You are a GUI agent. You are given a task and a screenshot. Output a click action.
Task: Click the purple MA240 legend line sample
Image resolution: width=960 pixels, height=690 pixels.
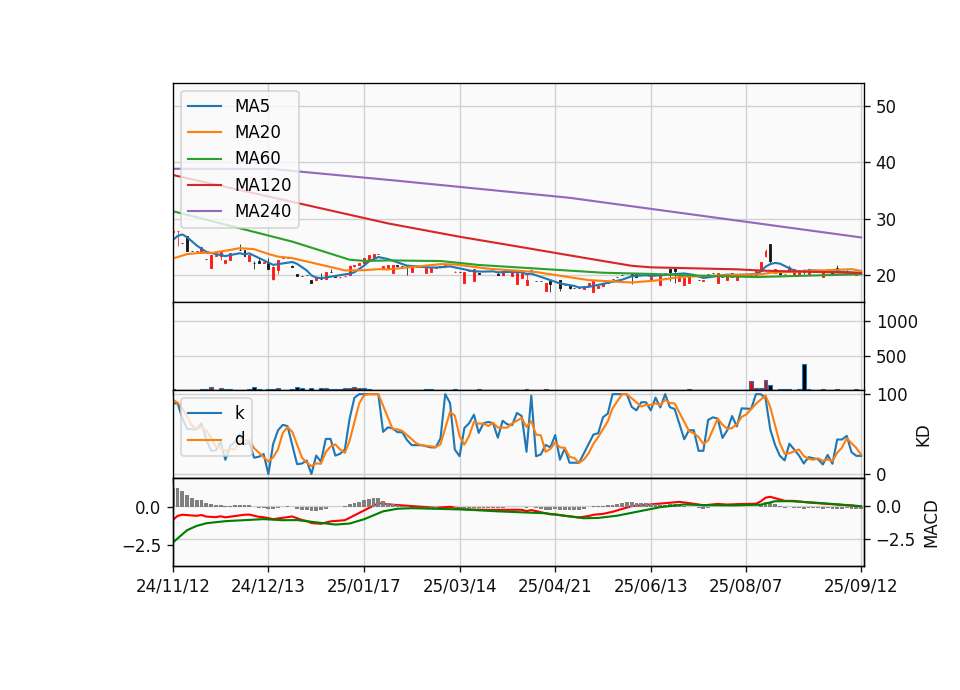point(204,211)
